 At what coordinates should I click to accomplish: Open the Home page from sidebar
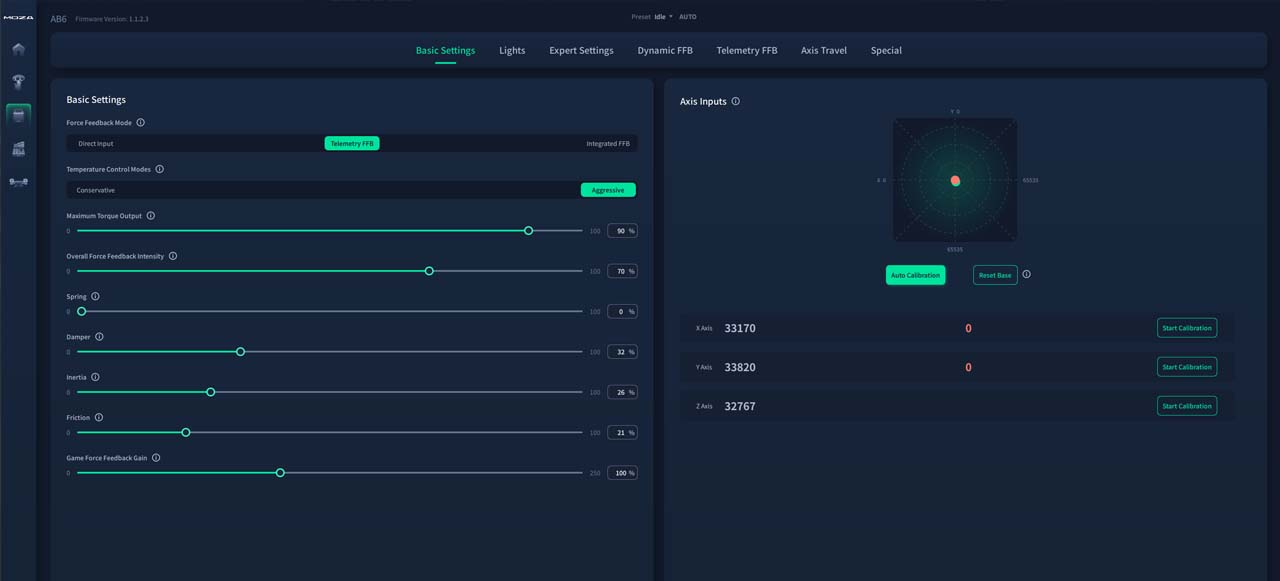coord(18,49)
